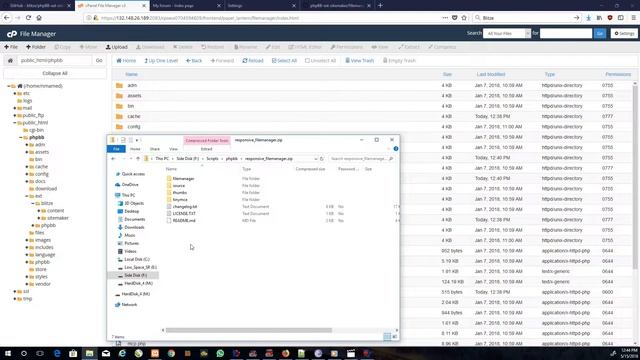Select the cgi-bin folder in tree
The width and height of the screenshot is (640, 360).
tap(36, 130)
